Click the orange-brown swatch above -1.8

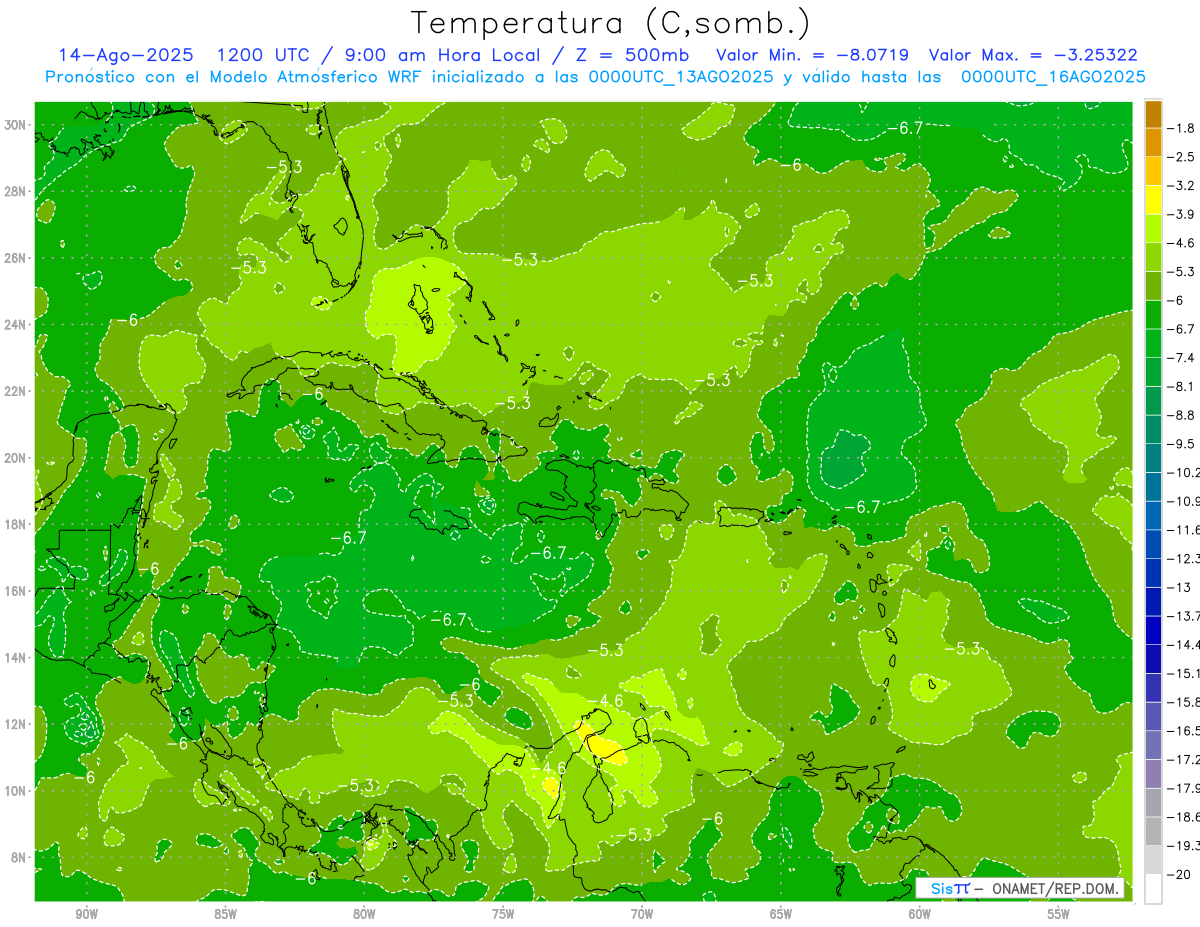pos(1154,115)
